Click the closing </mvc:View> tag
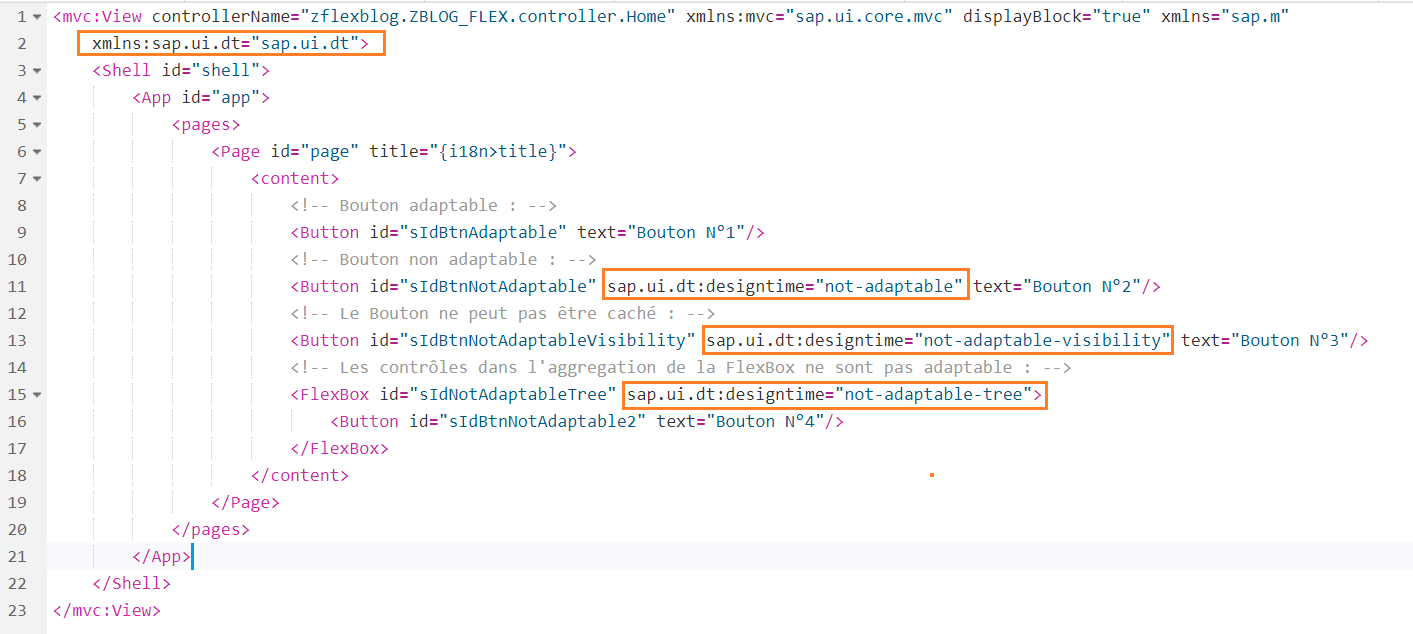 tap(106, 610)
